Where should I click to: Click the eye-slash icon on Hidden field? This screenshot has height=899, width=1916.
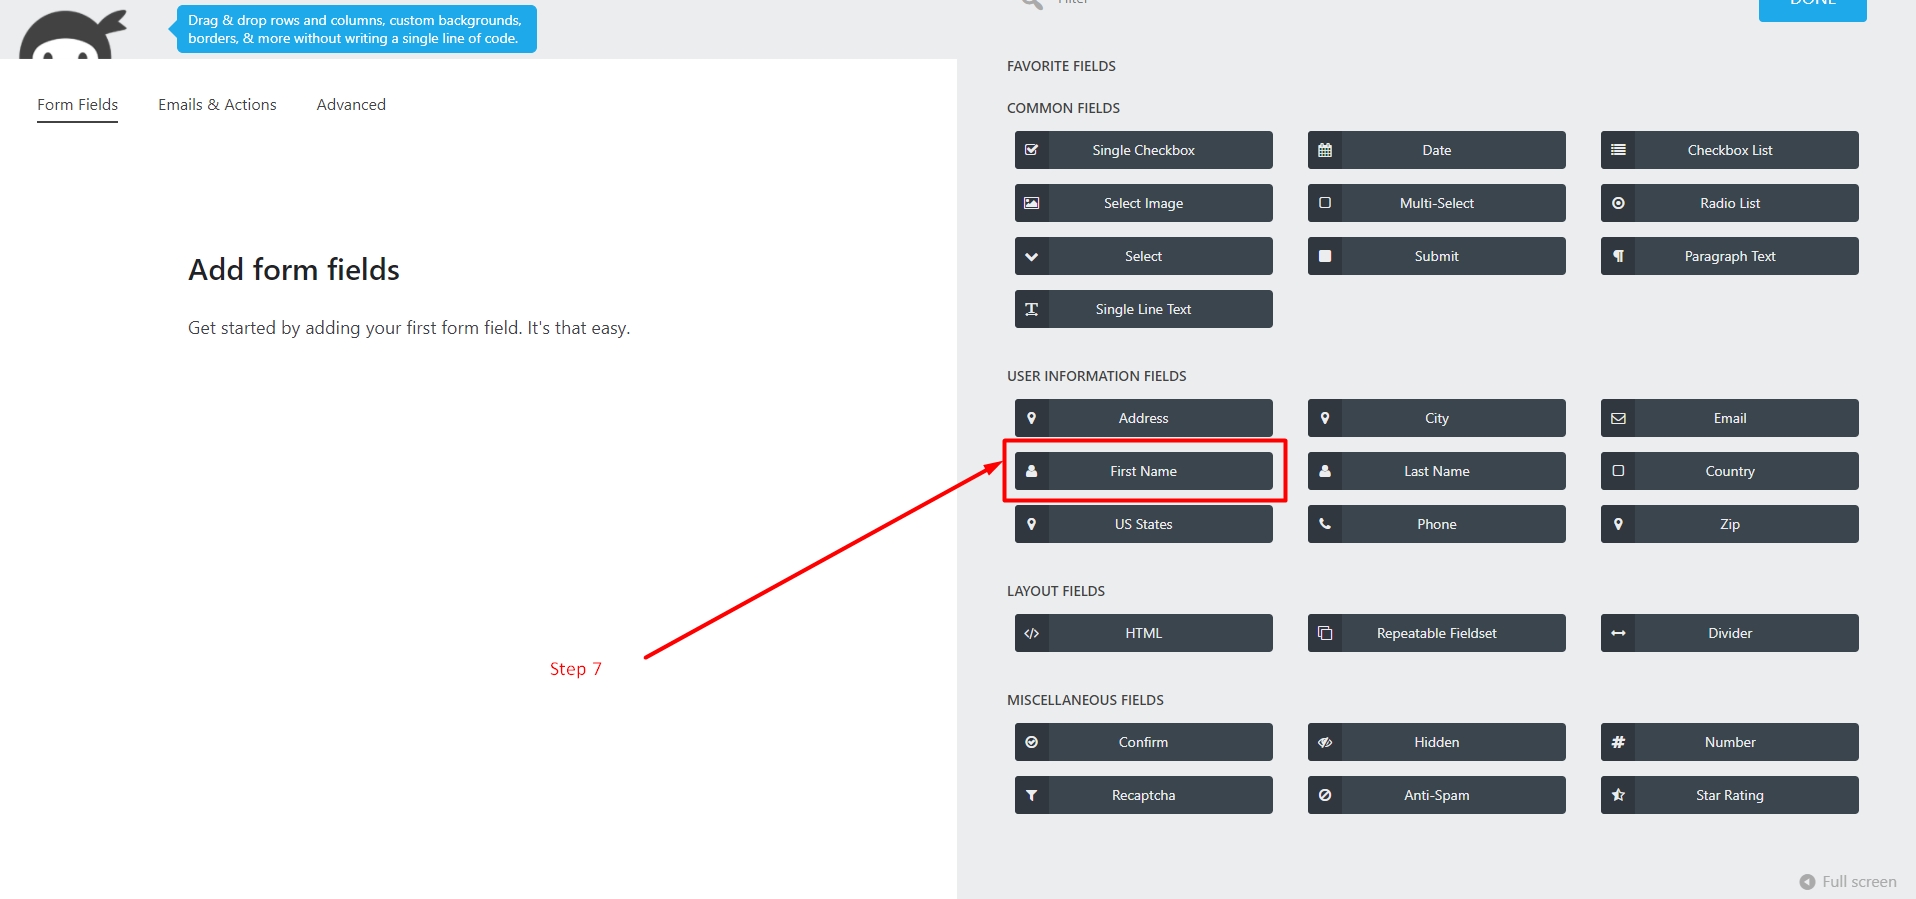point(1324,742)
